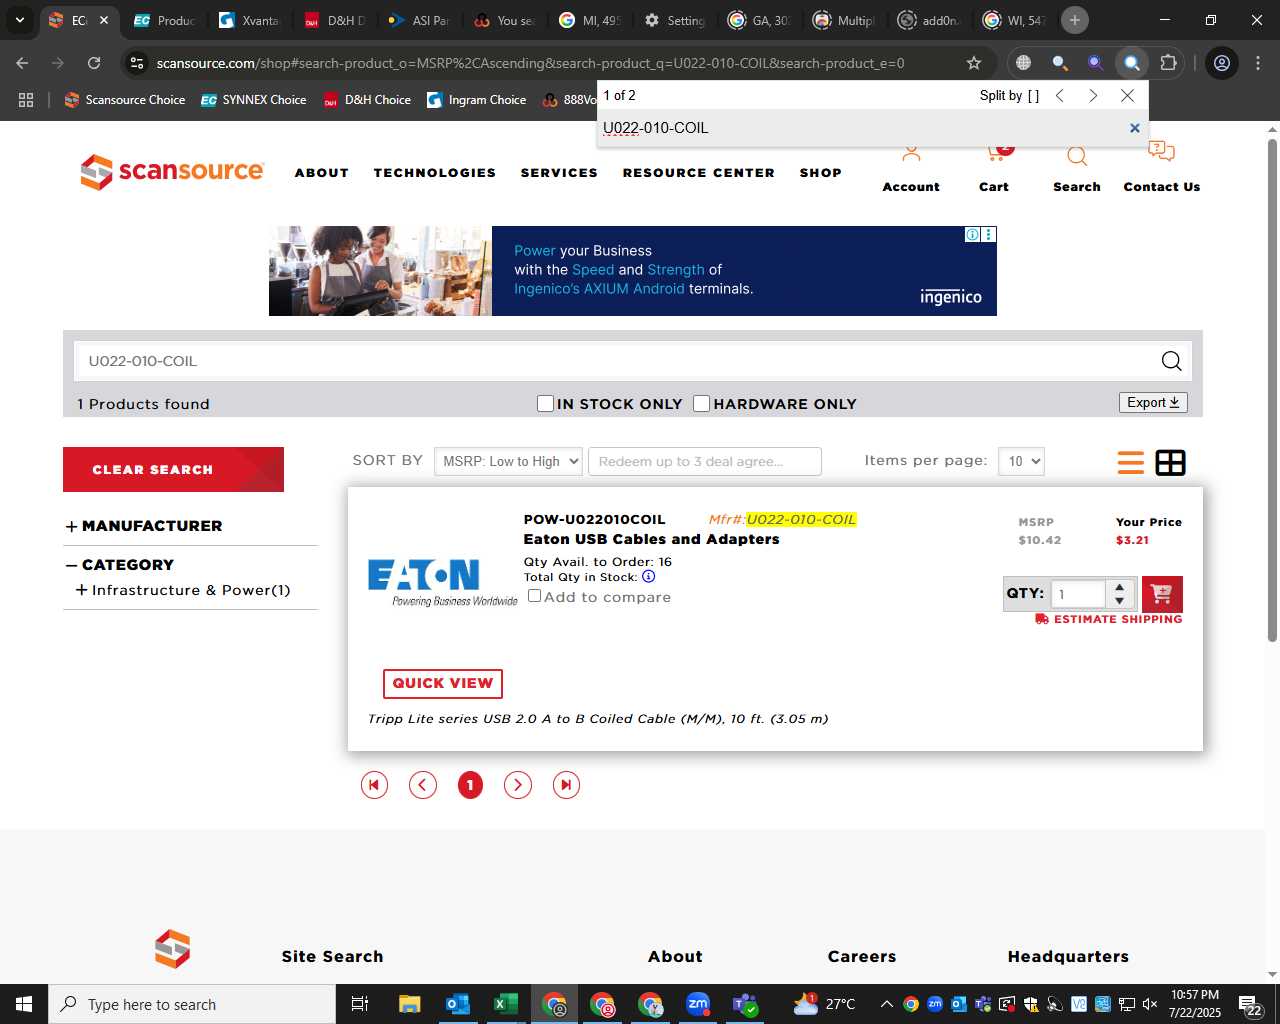Open the RESOURCE CENTER menu

(699, 173)
